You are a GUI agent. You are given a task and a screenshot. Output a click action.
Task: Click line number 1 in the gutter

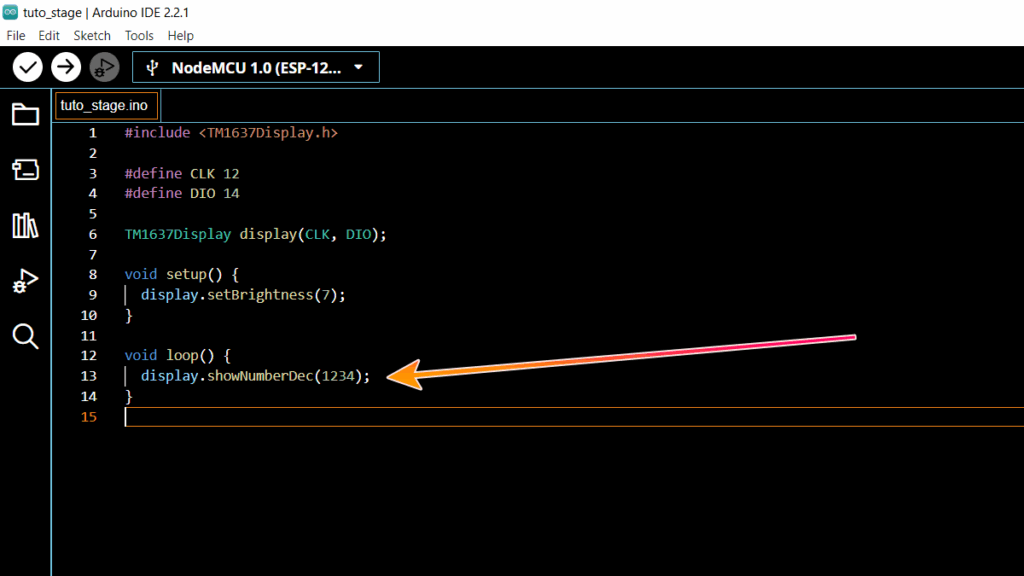(x=93, y=133)
